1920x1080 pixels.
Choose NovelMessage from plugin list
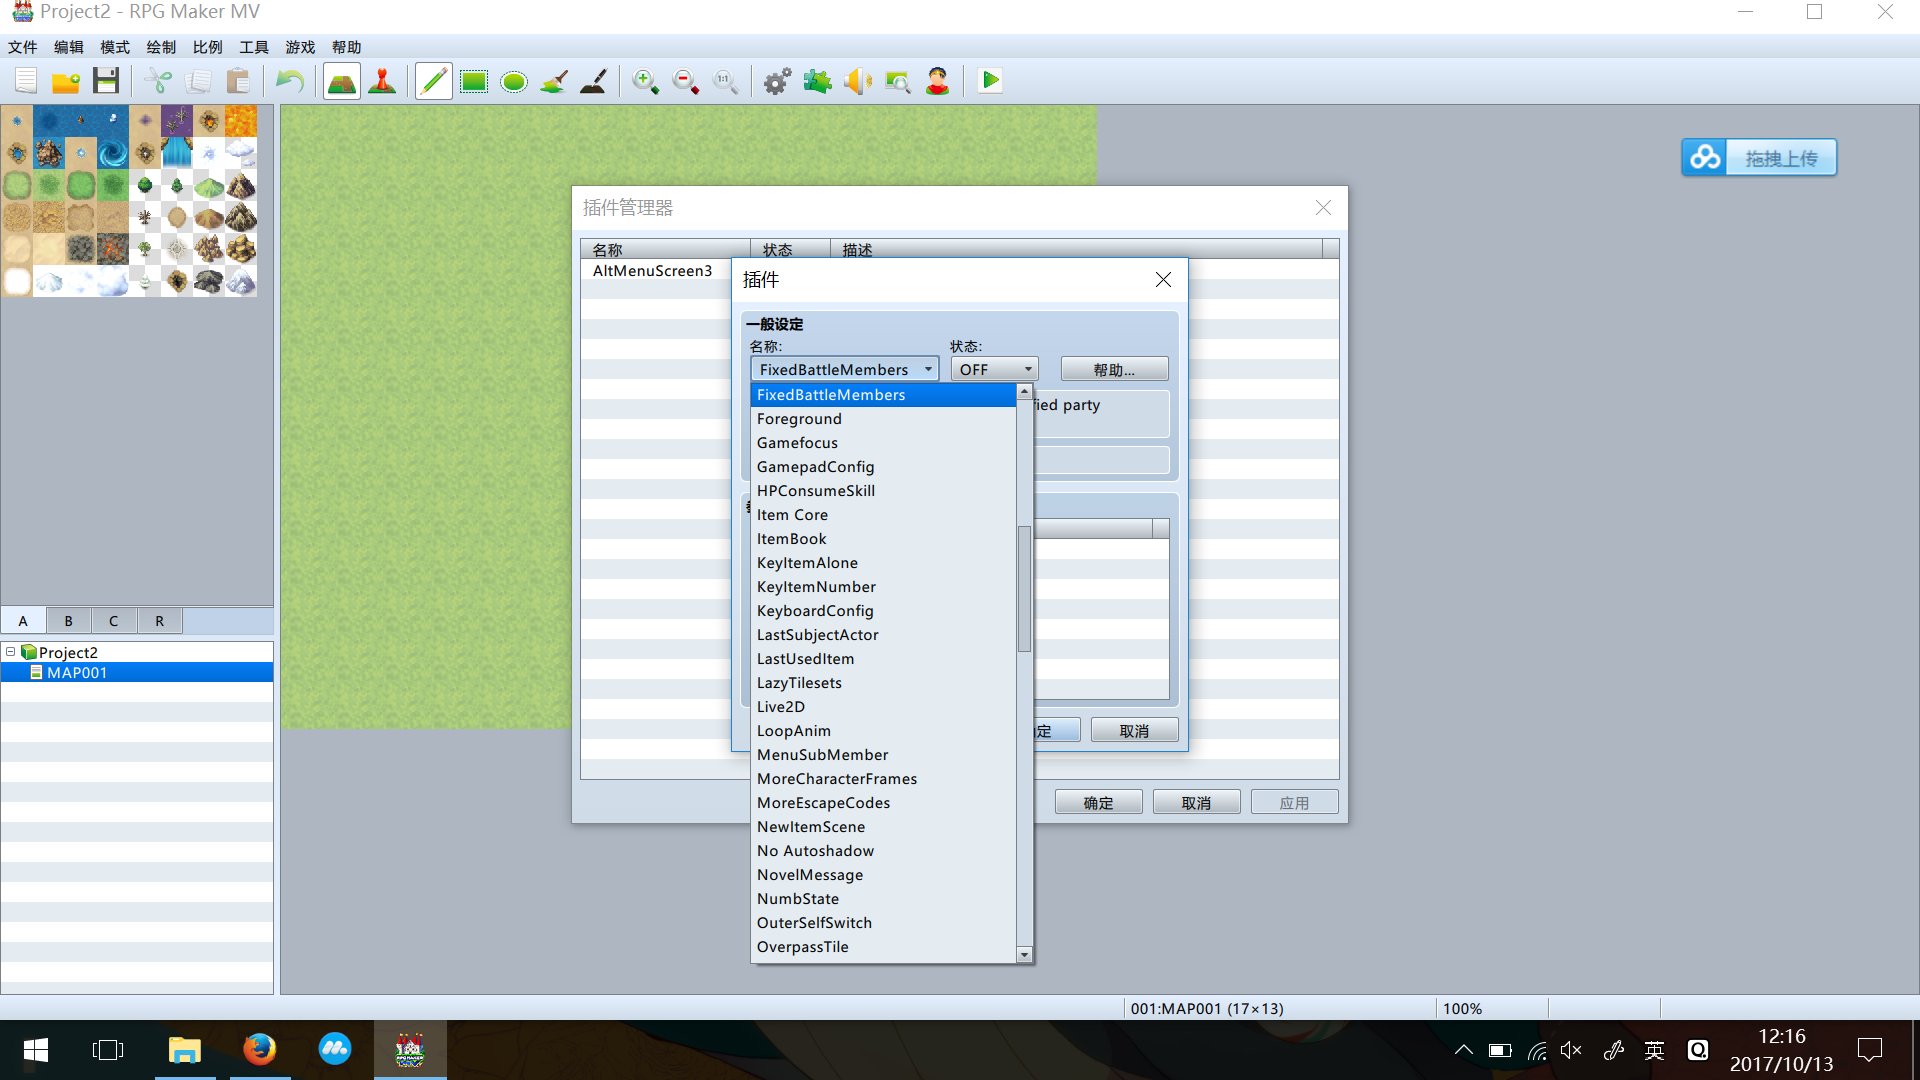(x=883, y=875)
